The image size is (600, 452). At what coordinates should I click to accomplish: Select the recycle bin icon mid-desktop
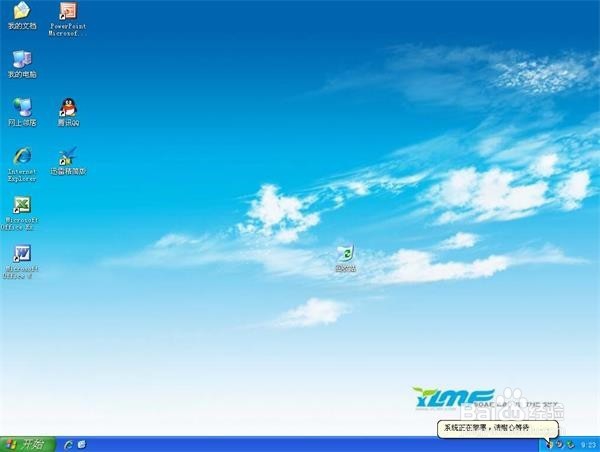point(346,259)
